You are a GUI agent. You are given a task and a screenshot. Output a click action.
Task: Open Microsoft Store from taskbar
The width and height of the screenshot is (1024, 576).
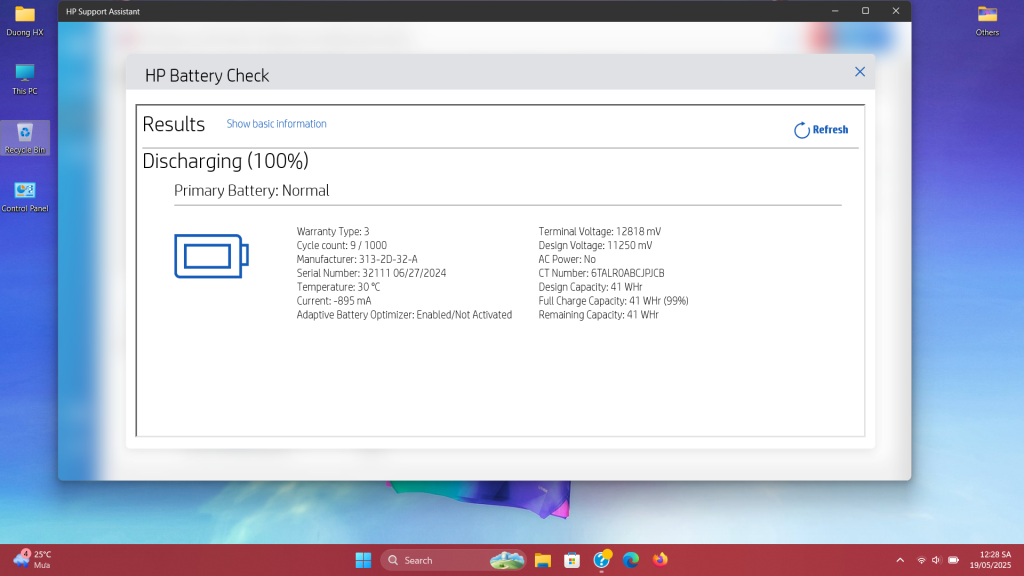click(x=572, y=560)
